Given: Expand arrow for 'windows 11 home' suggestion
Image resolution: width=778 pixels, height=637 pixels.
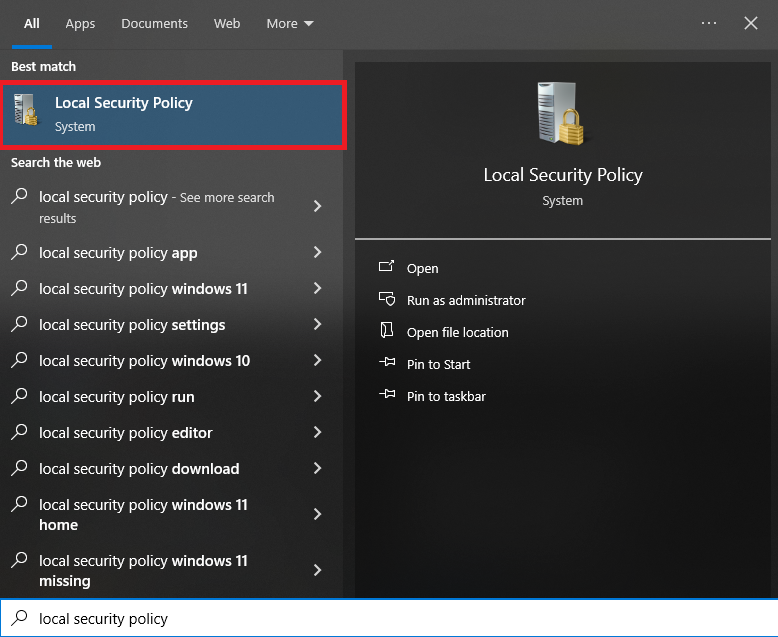Looking at the screenshot, I should (x=318, y=514).
